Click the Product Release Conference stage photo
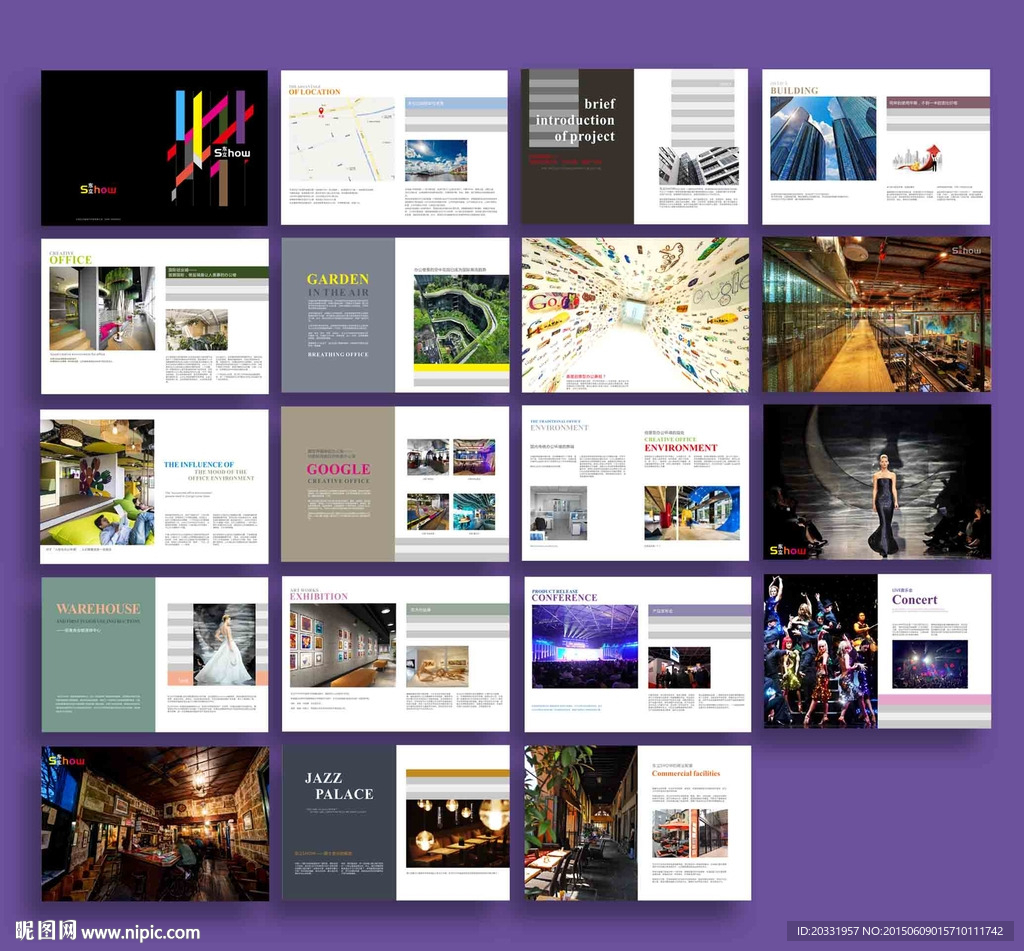 click(x=584, y=646)
